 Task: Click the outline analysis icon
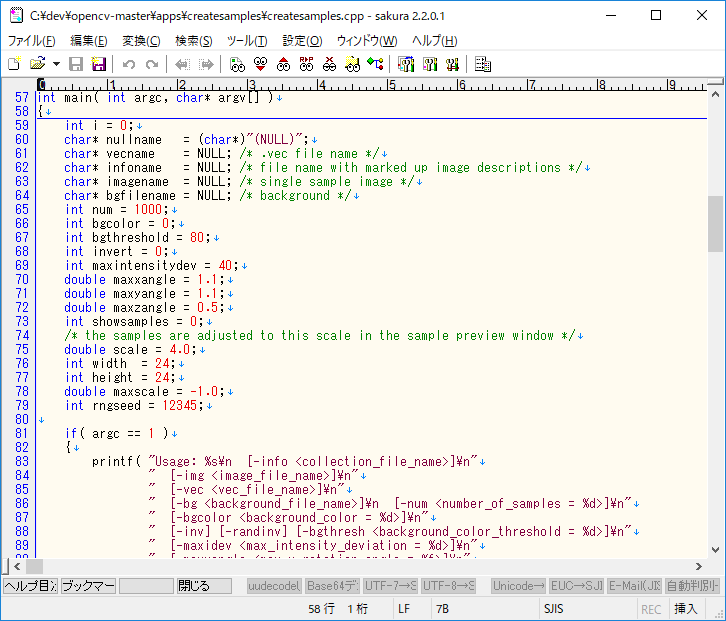(375, 64)
